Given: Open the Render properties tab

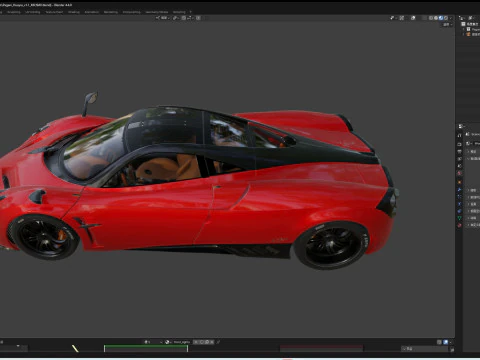Looking at the screenshot, I should 460,144.
